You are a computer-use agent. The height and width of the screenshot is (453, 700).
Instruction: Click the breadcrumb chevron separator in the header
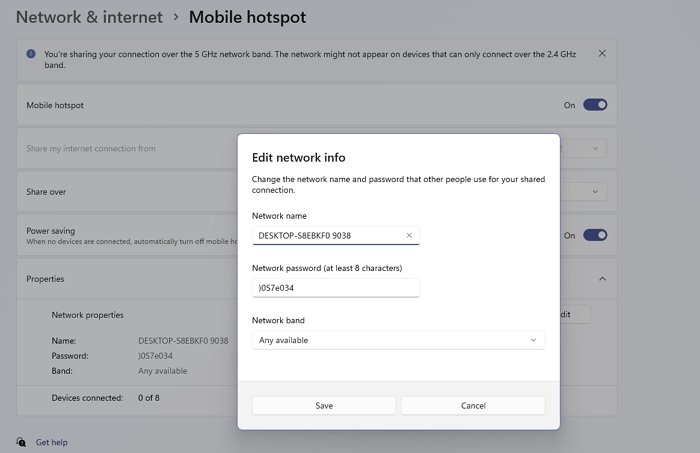tap(174, 17)
